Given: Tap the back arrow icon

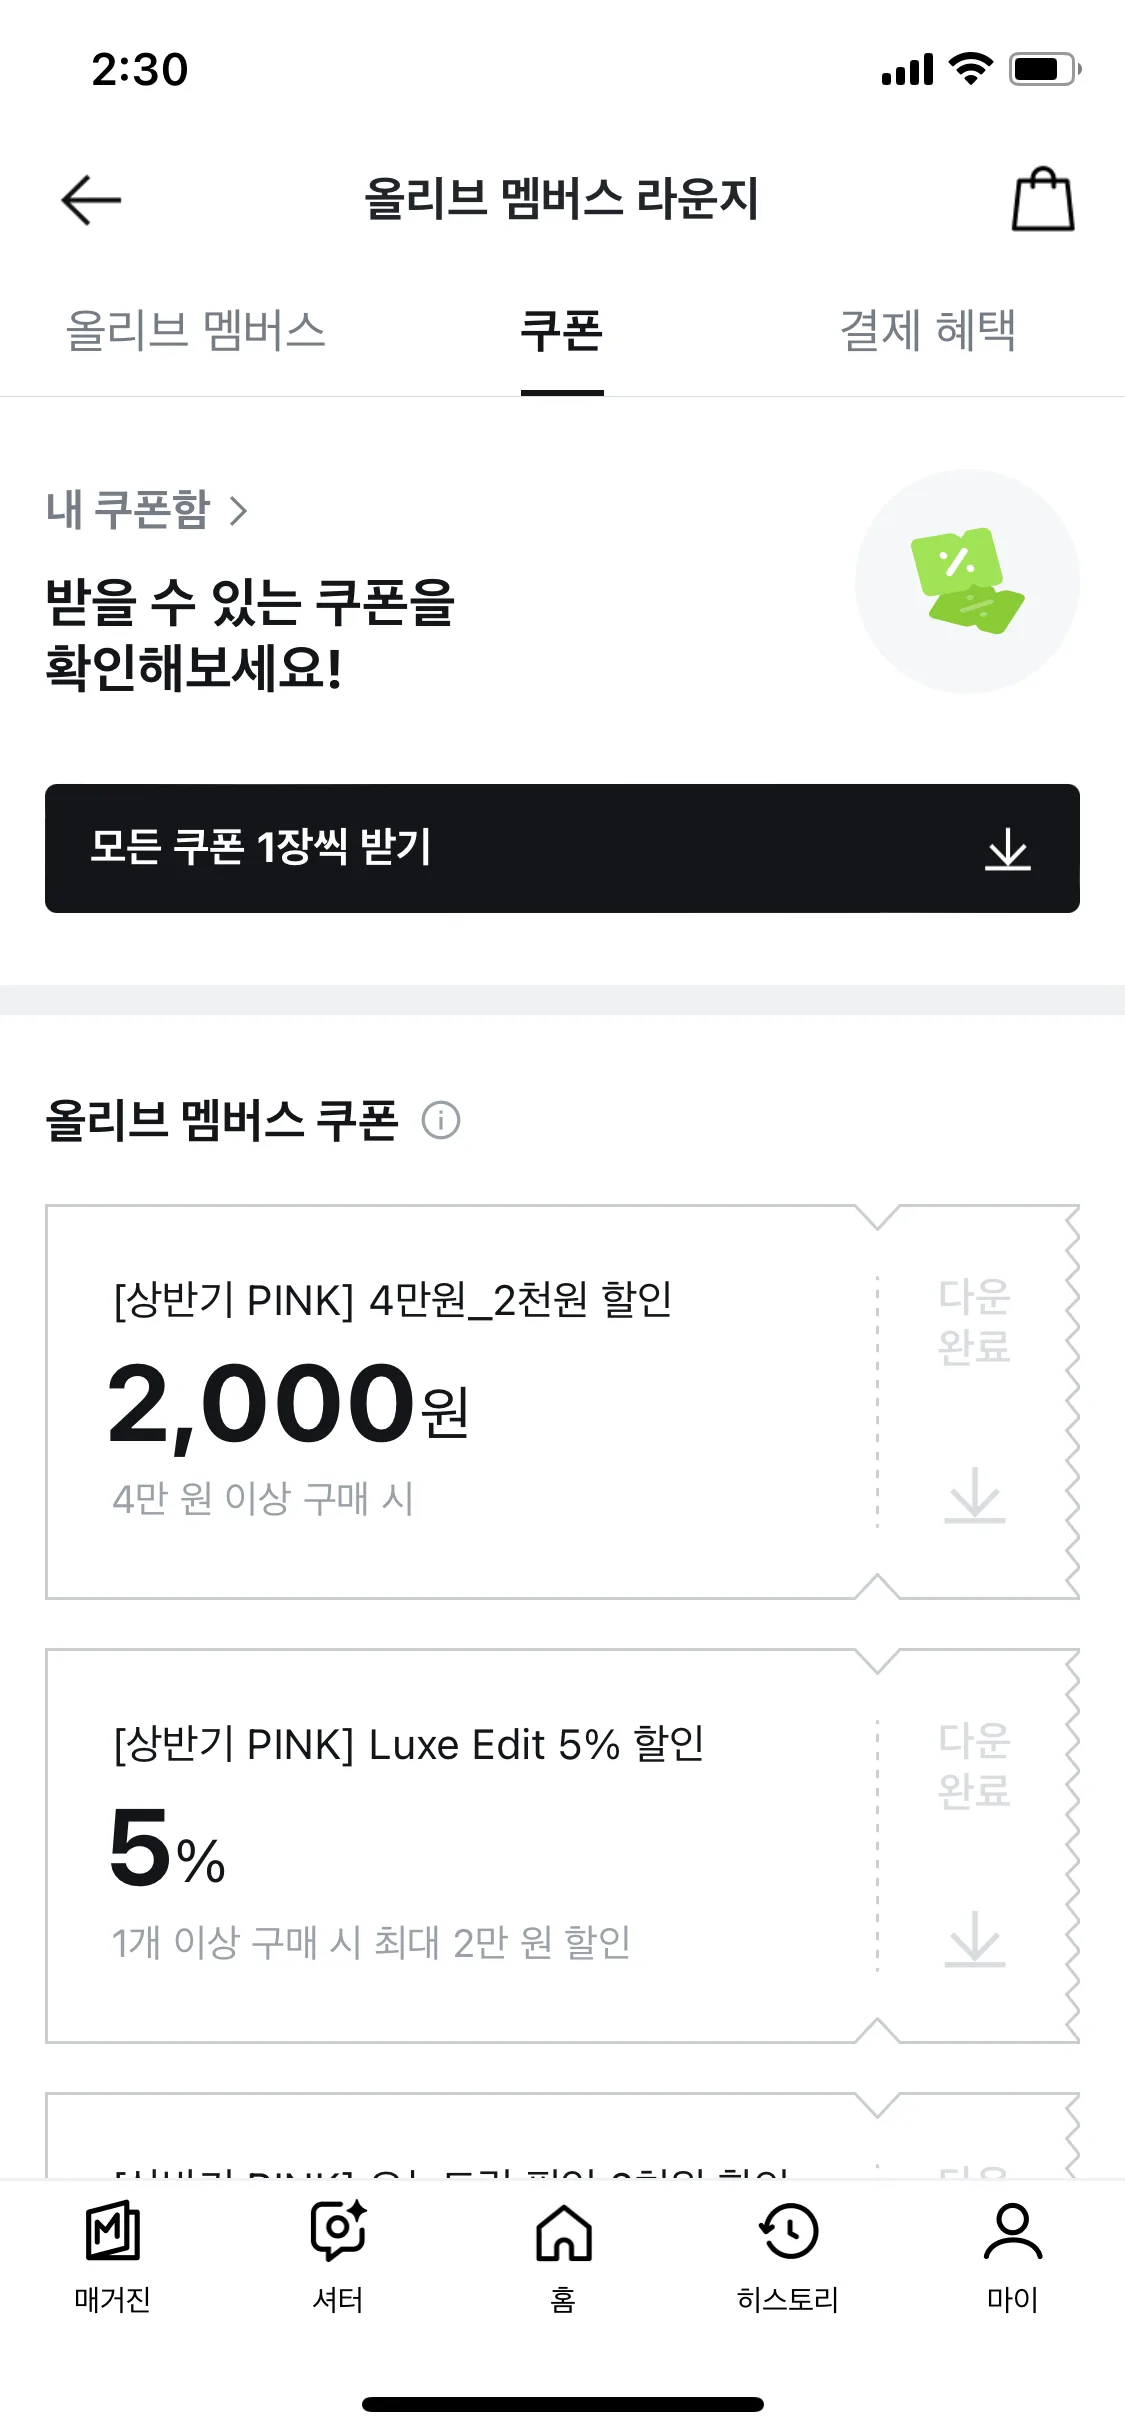Looking at the screenshot, I should click(91, 200).
